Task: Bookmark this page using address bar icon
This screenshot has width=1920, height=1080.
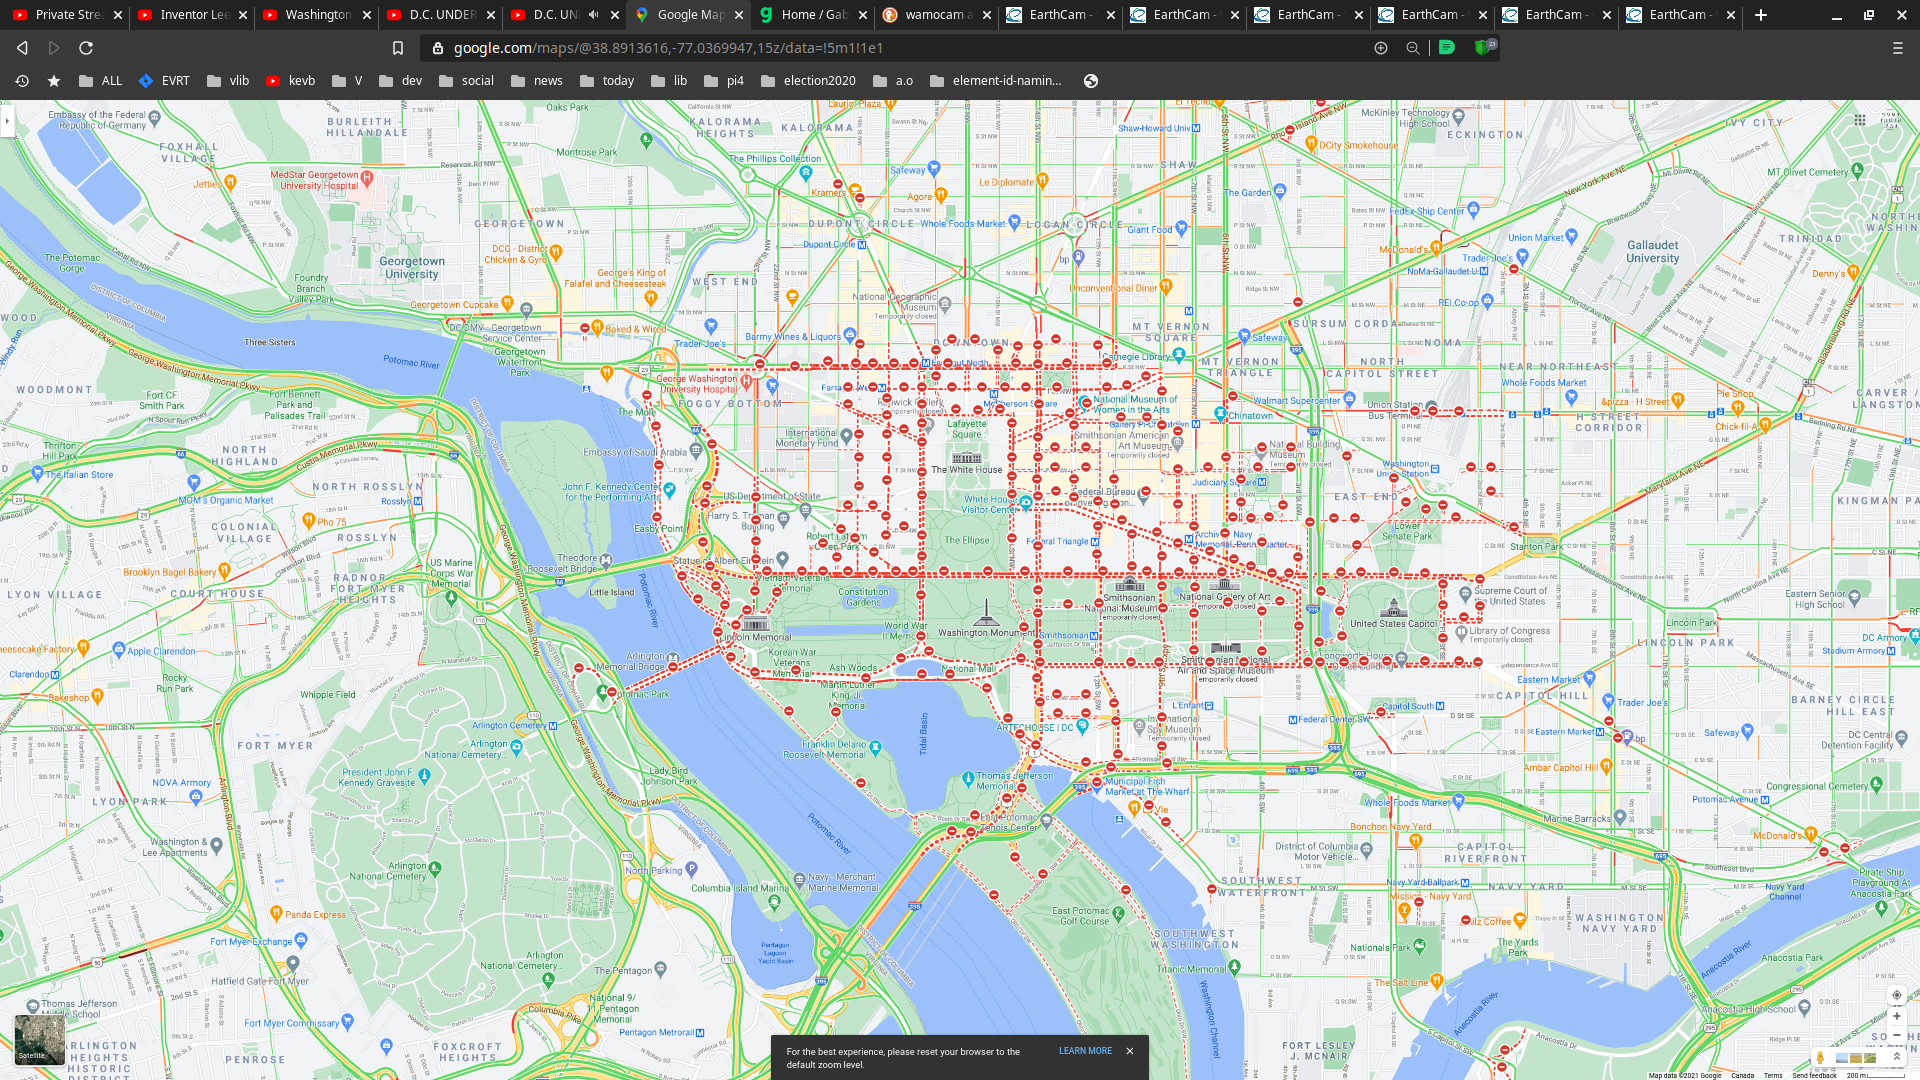Action: pyautogui.click(x=398, y=48)
